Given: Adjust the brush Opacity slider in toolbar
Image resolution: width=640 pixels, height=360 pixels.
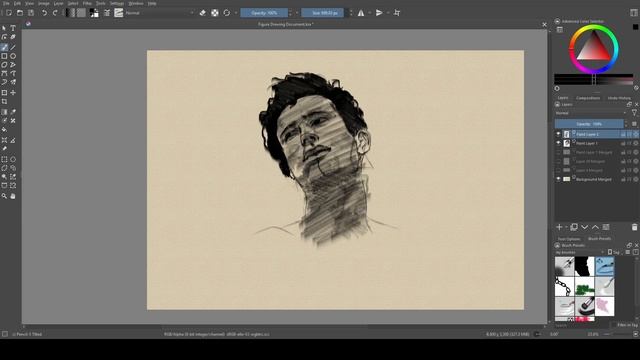Looking at the screenshot, I should [x=264, y=13].
